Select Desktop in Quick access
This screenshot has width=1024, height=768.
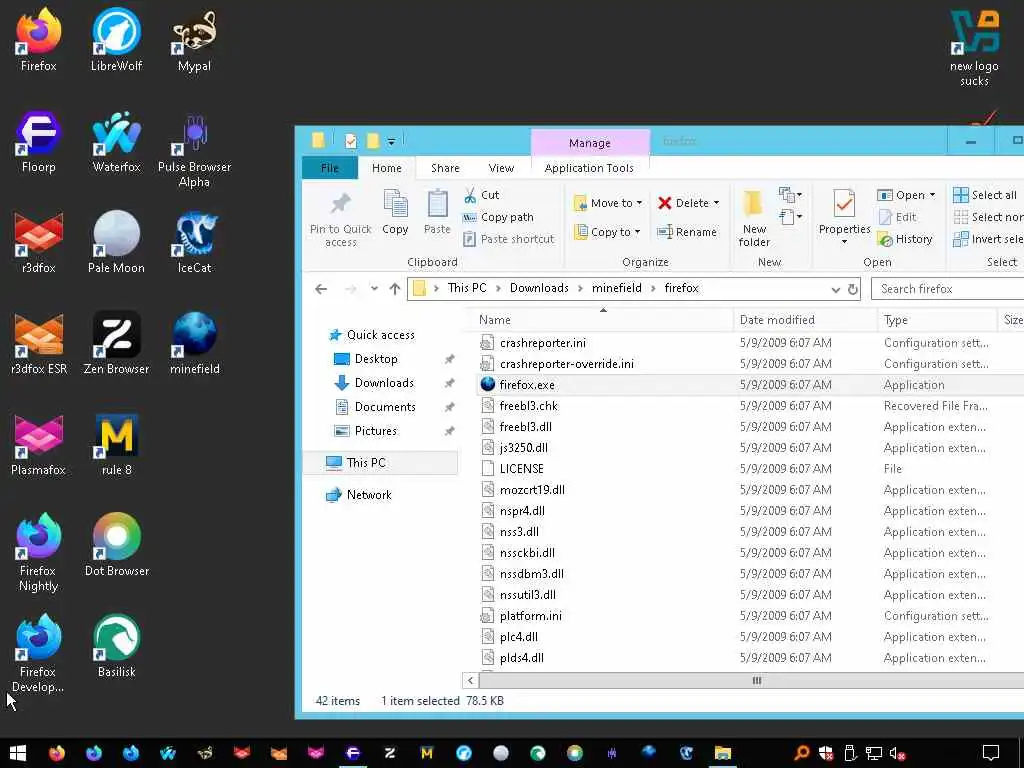click(x=376, y=359)
